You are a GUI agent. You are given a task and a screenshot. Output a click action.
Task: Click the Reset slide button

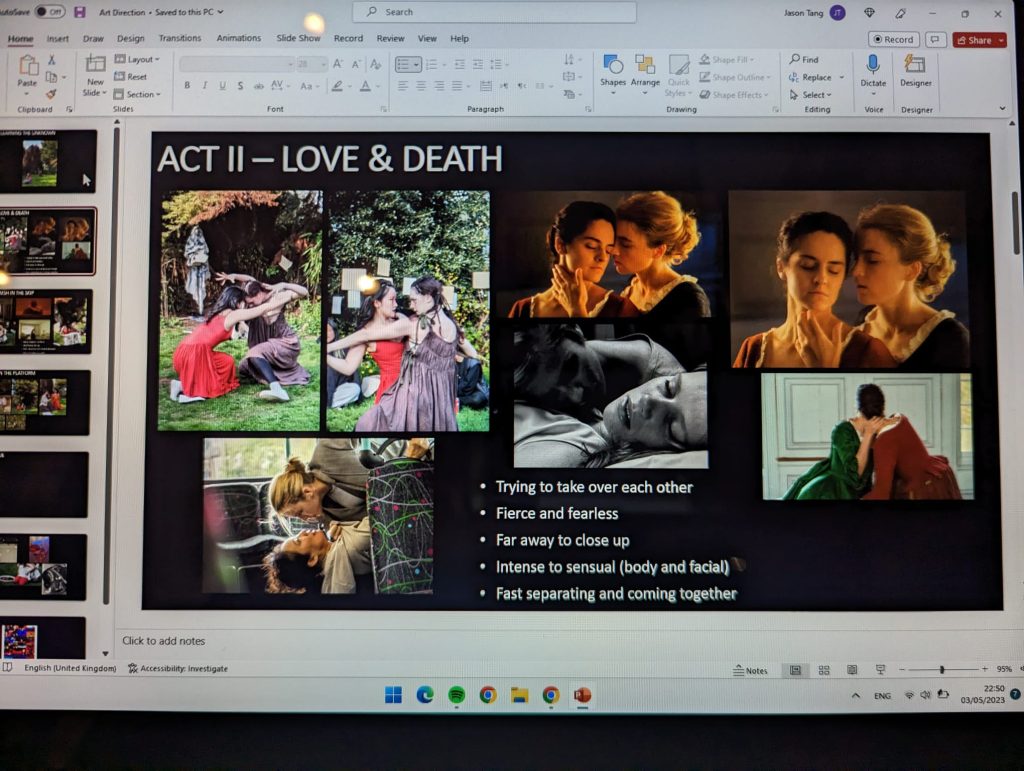click(x=131, y=76)
